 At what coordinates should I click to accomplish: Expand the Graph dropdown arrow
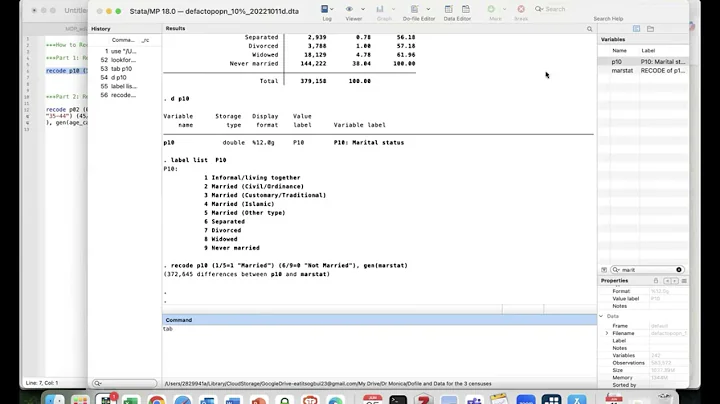coord(393,9)
